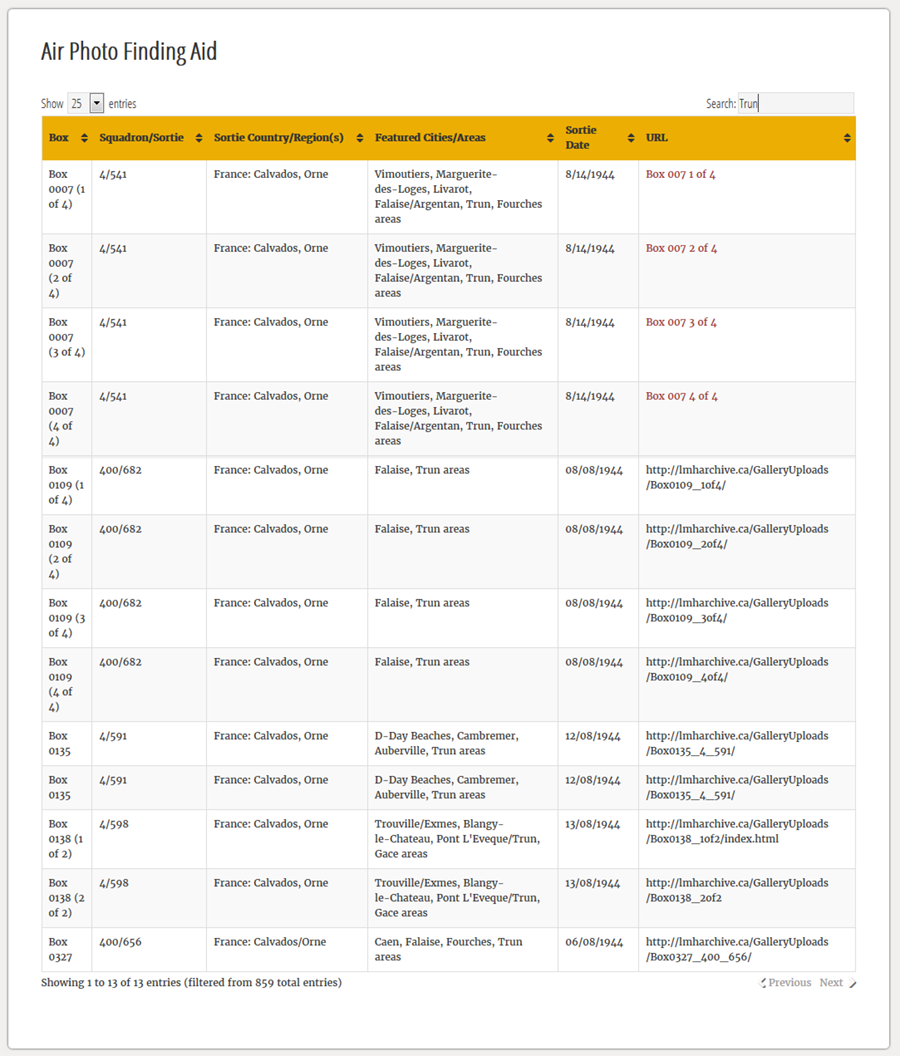This screenshot has width=900, height=1056.
Task: Click the Sortie Date header label
Action: click(581, 137)
